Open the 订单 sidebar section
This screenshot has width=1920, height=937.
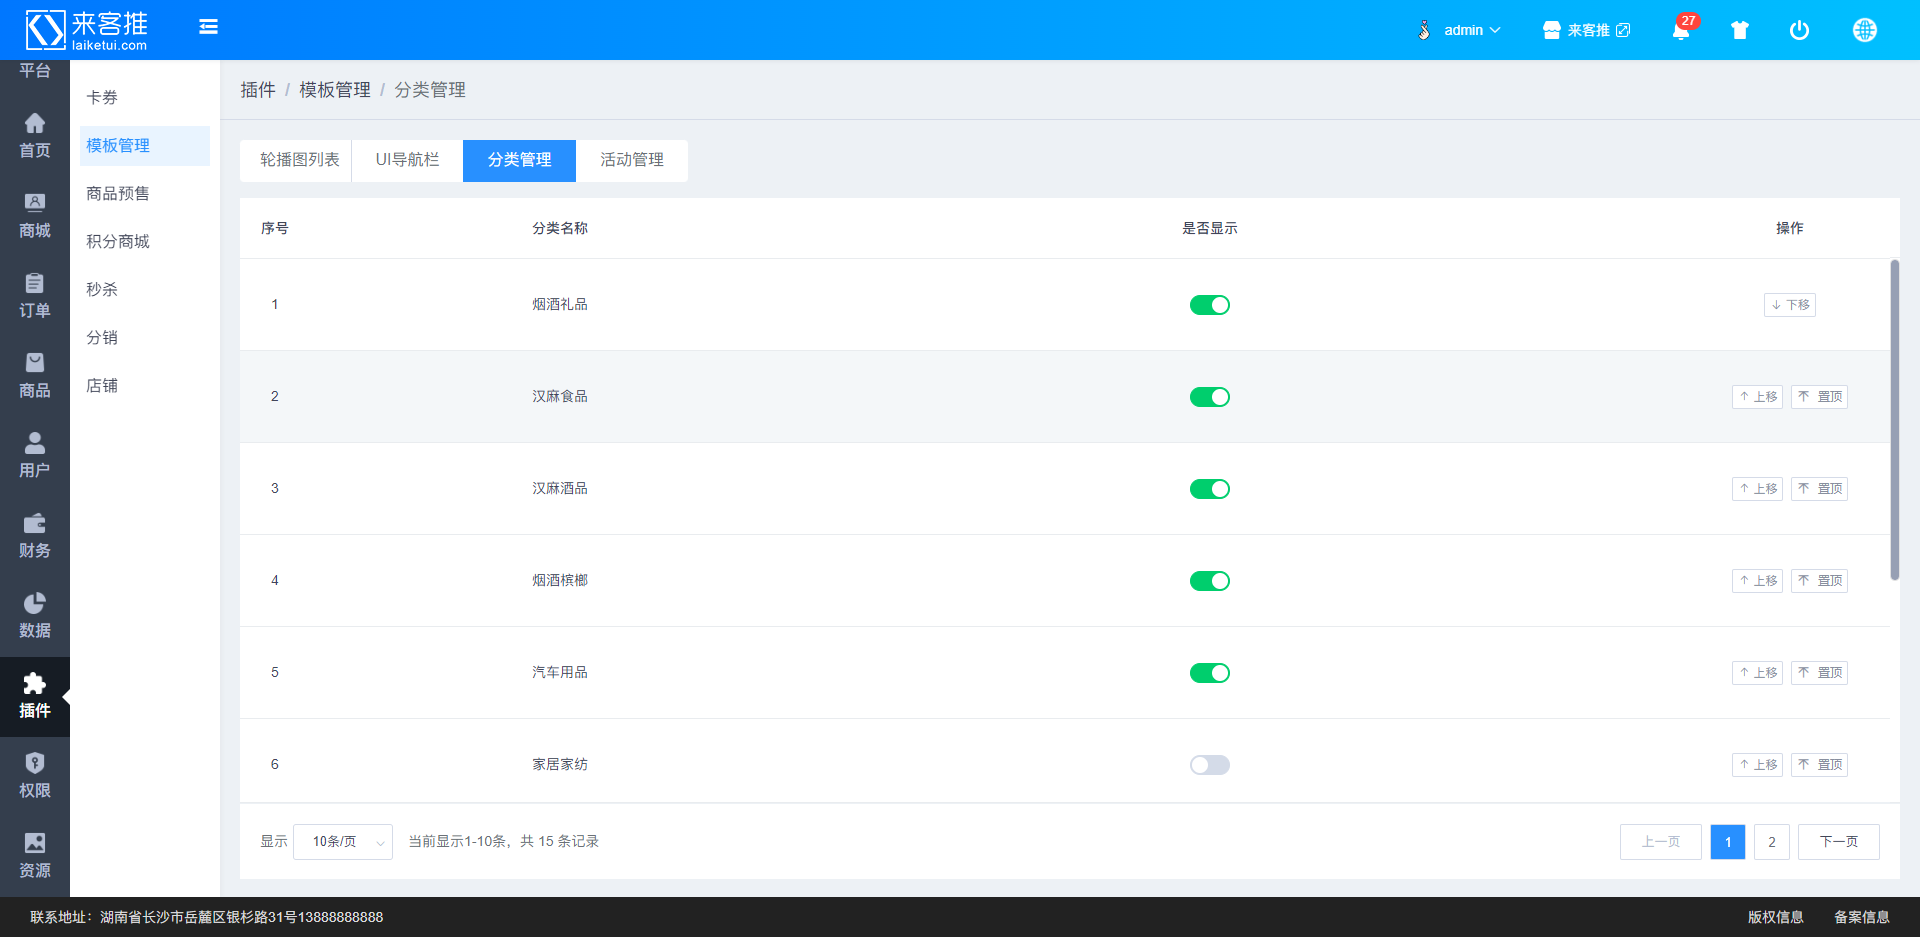[35, 296]
